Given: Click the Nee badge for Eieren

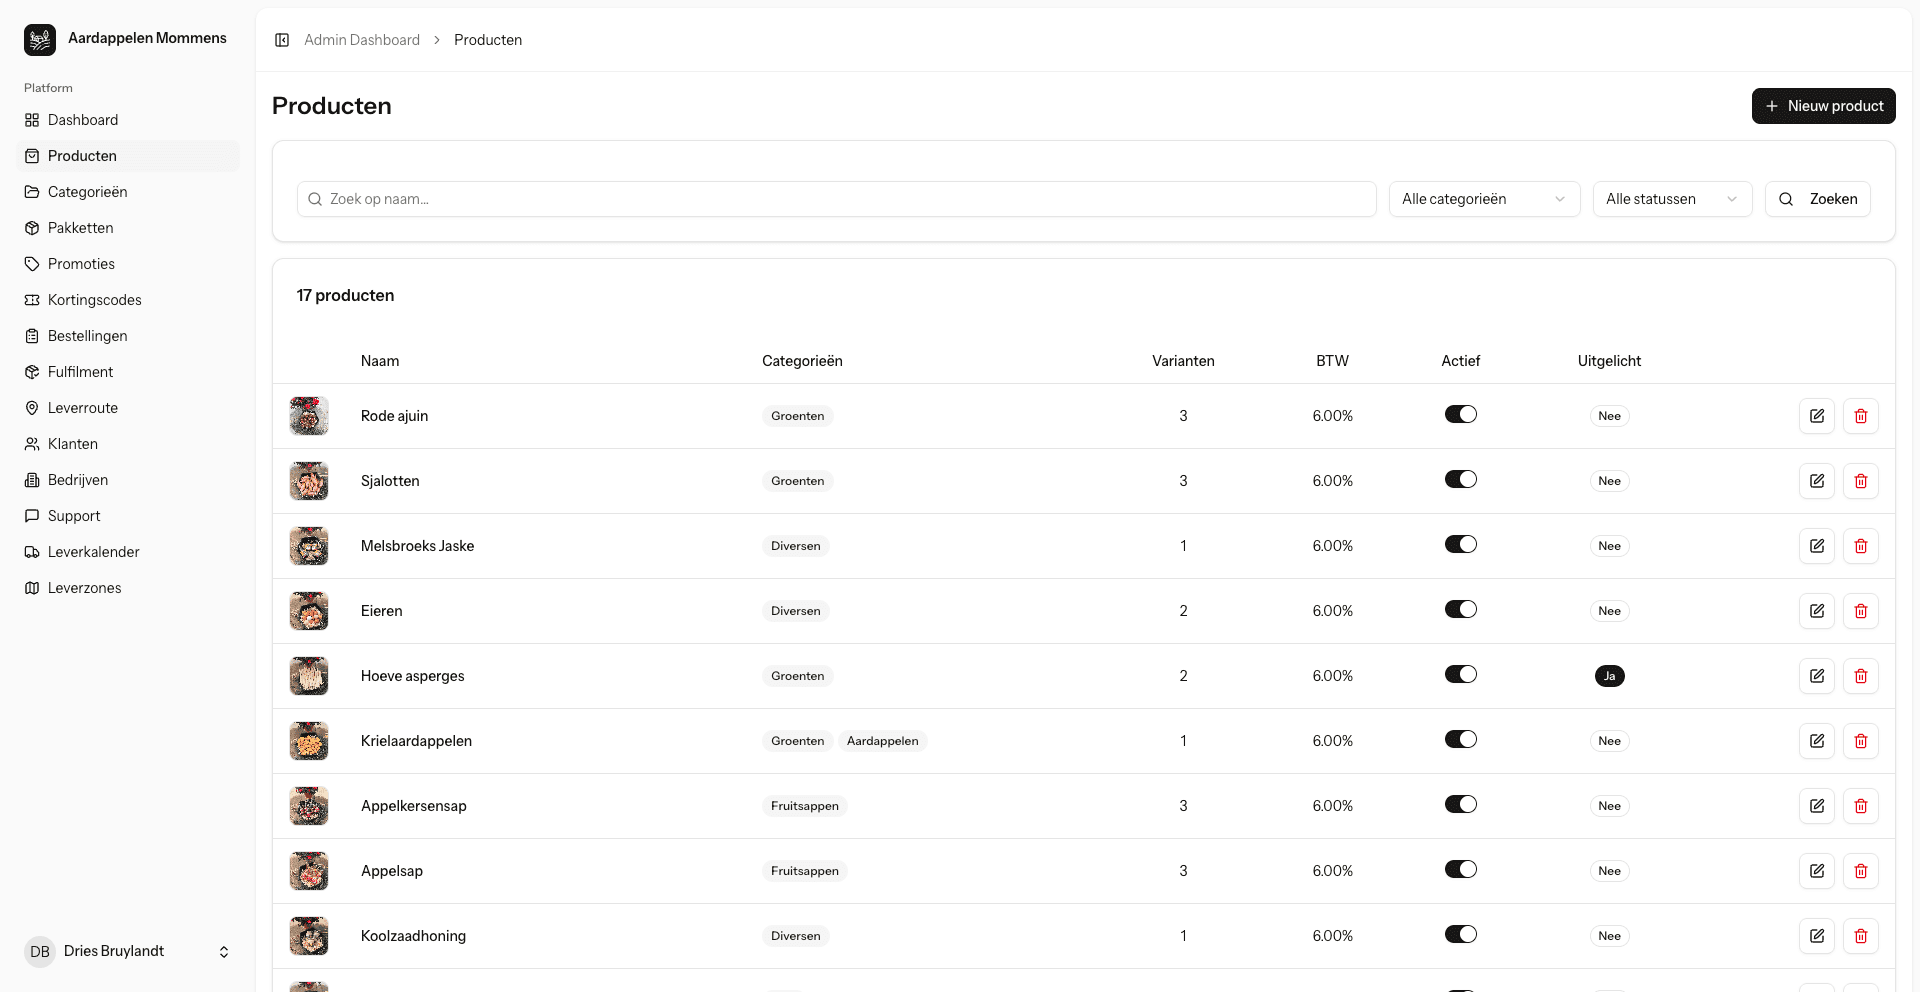Looking at the screenshot, I should pyautogui.click(x=1609, y=611).
